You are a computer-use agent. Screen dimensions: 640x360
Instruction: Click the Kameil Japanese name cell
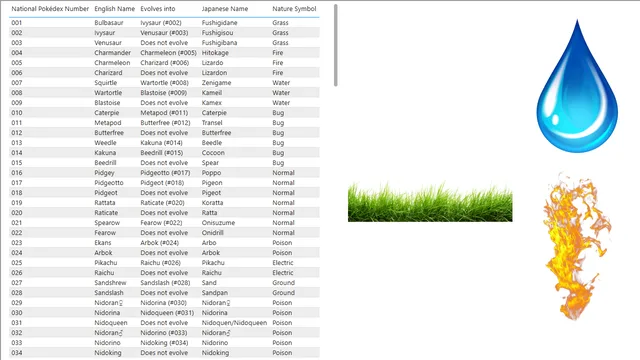click(212, 93)
